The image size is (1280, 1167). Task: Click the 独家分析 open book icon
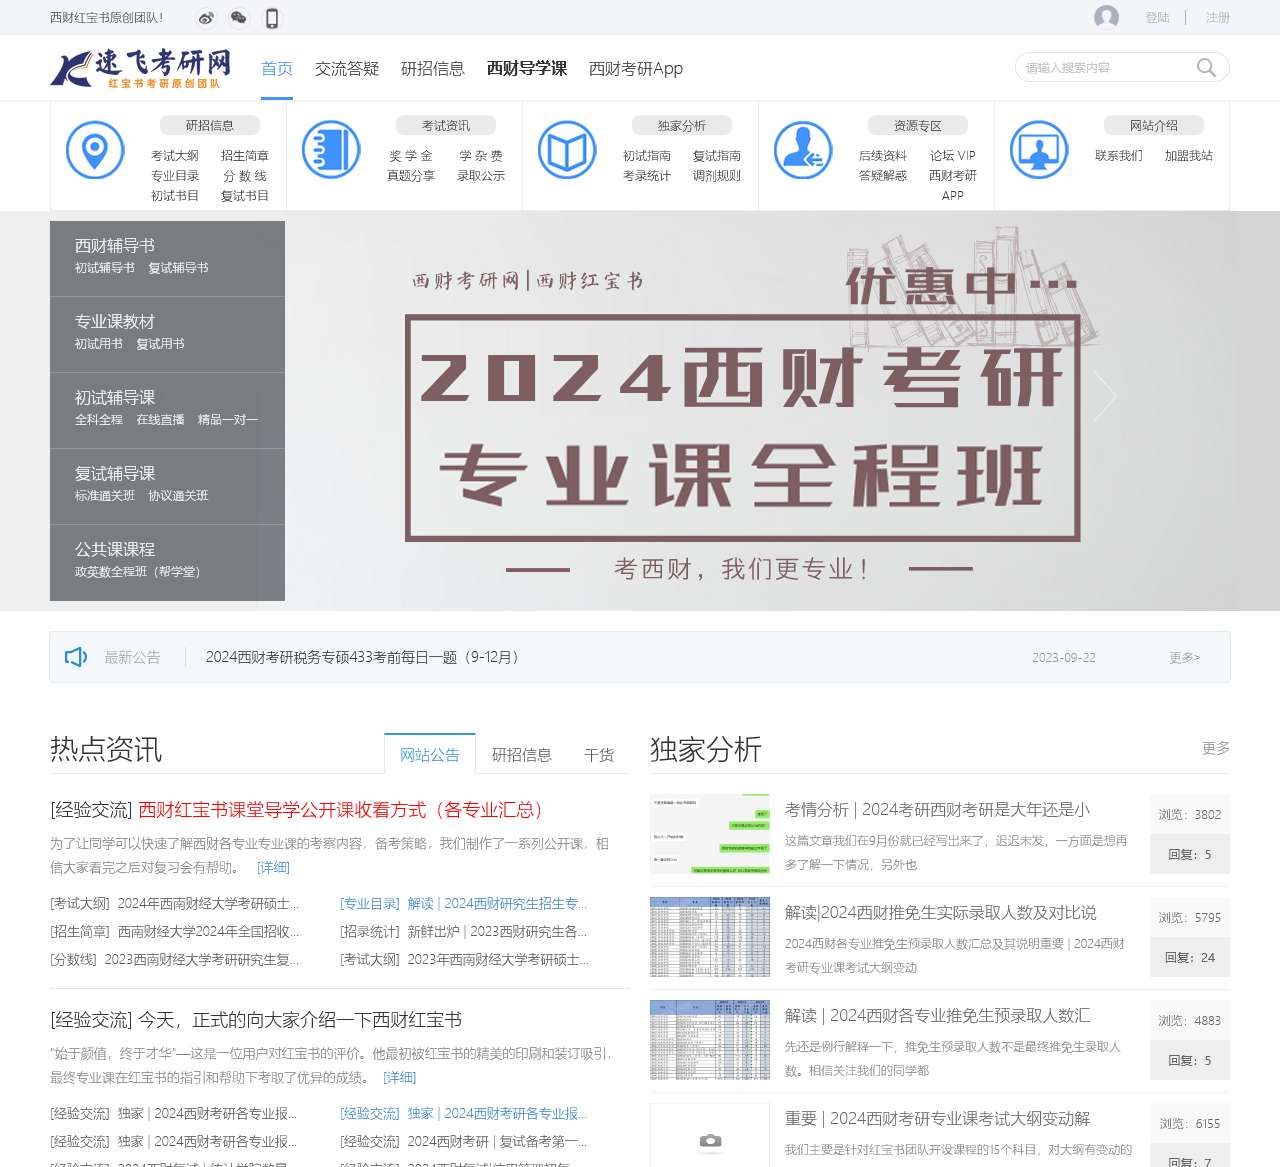pos(567,147)
